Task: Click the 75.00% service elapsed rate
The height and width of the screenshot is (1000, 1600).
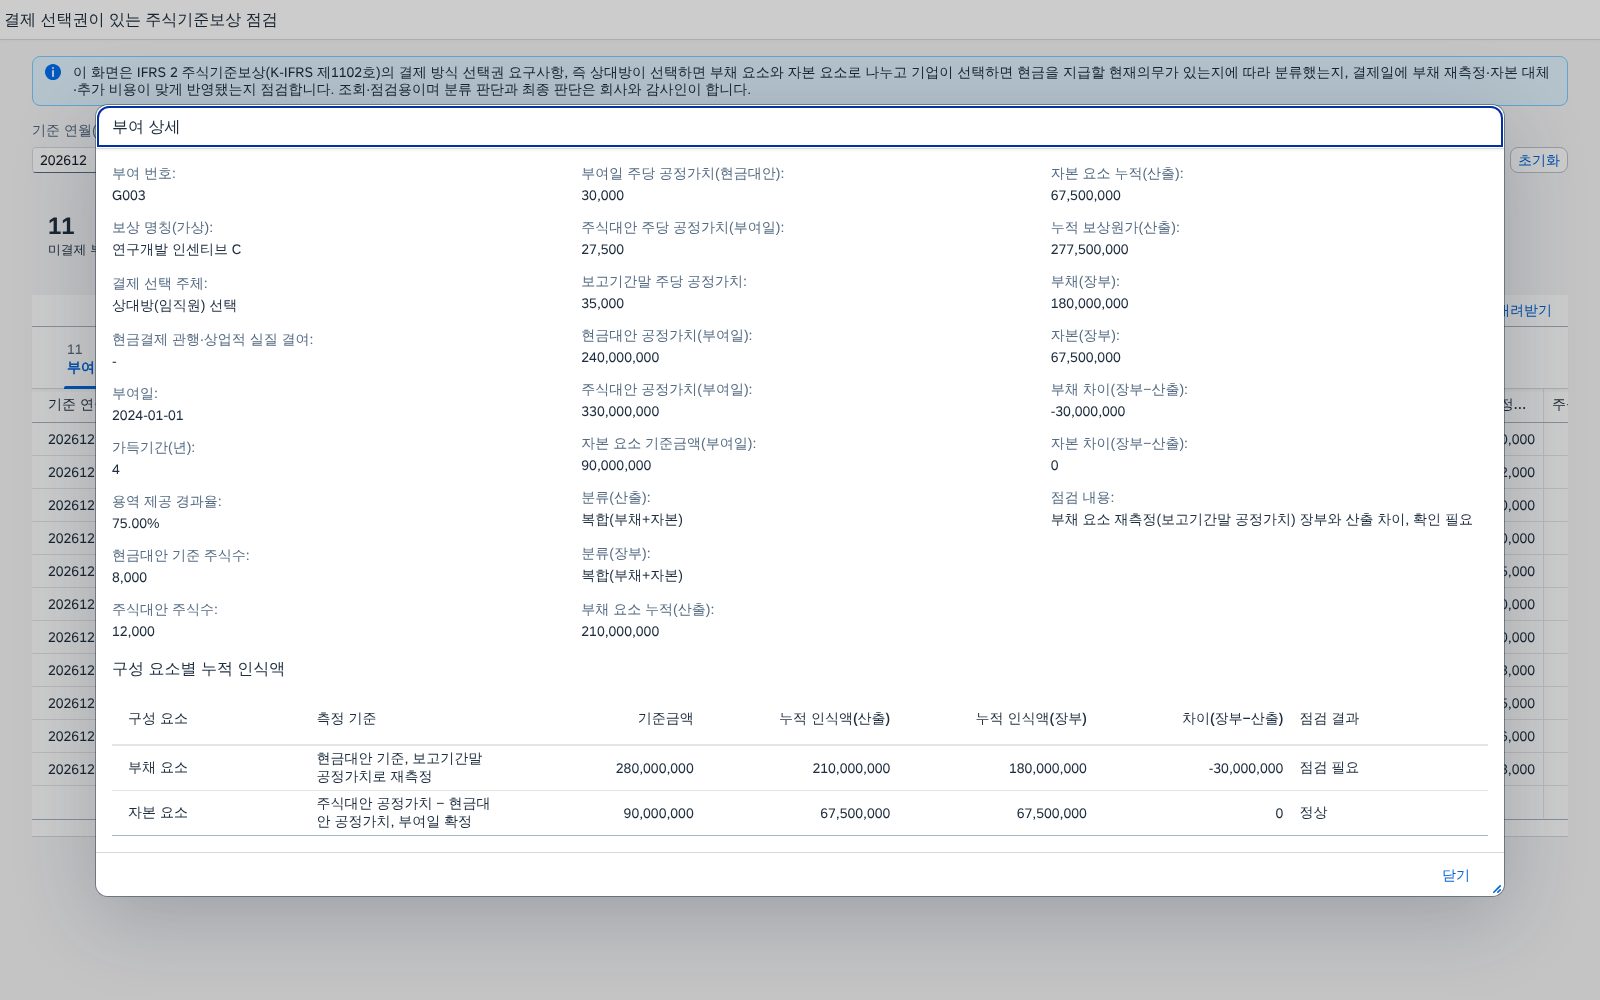Action: point(135,524)
